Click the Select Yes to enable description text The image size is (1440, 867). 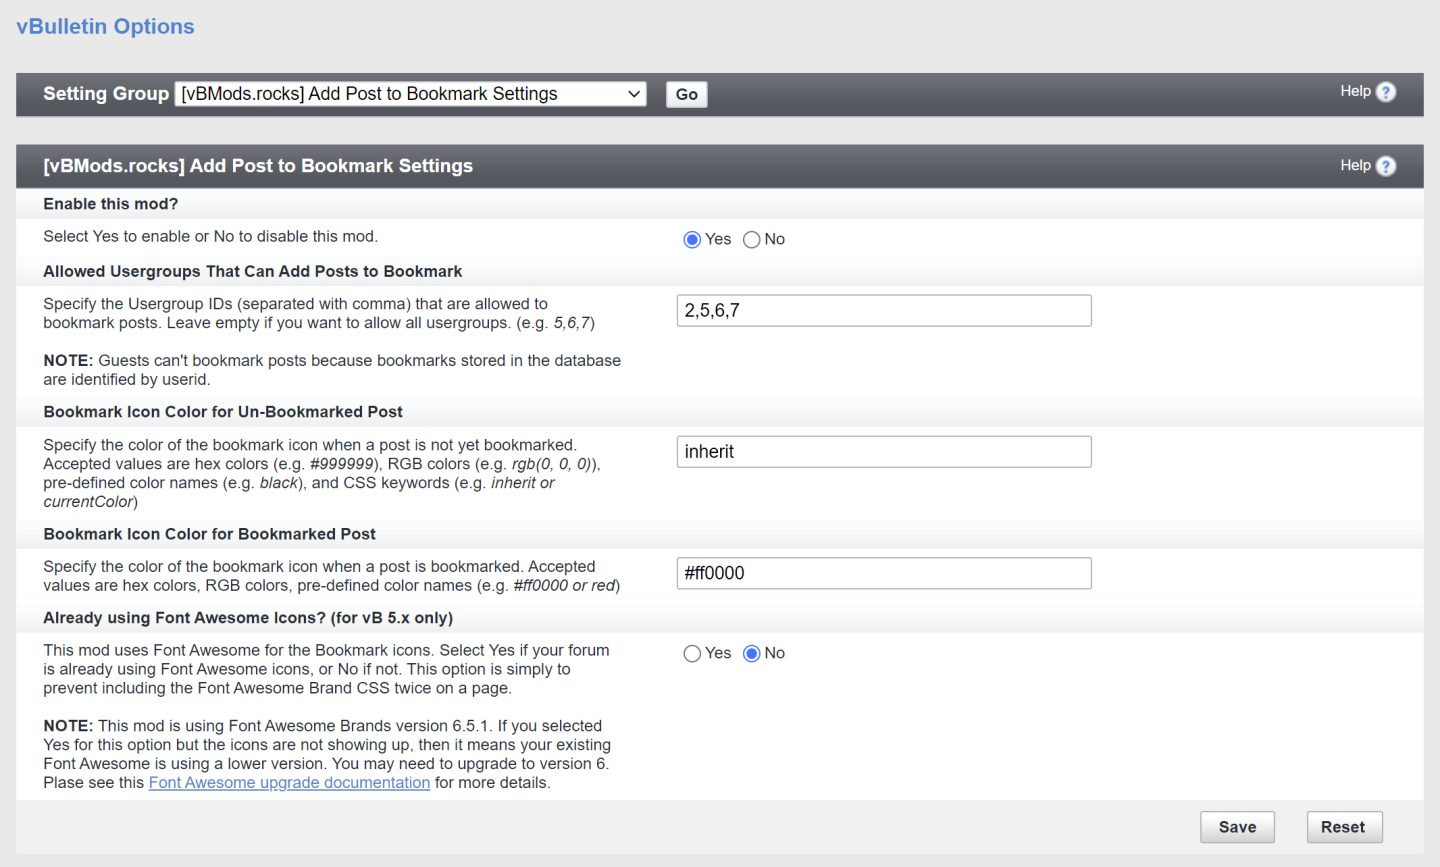(210, 237)
